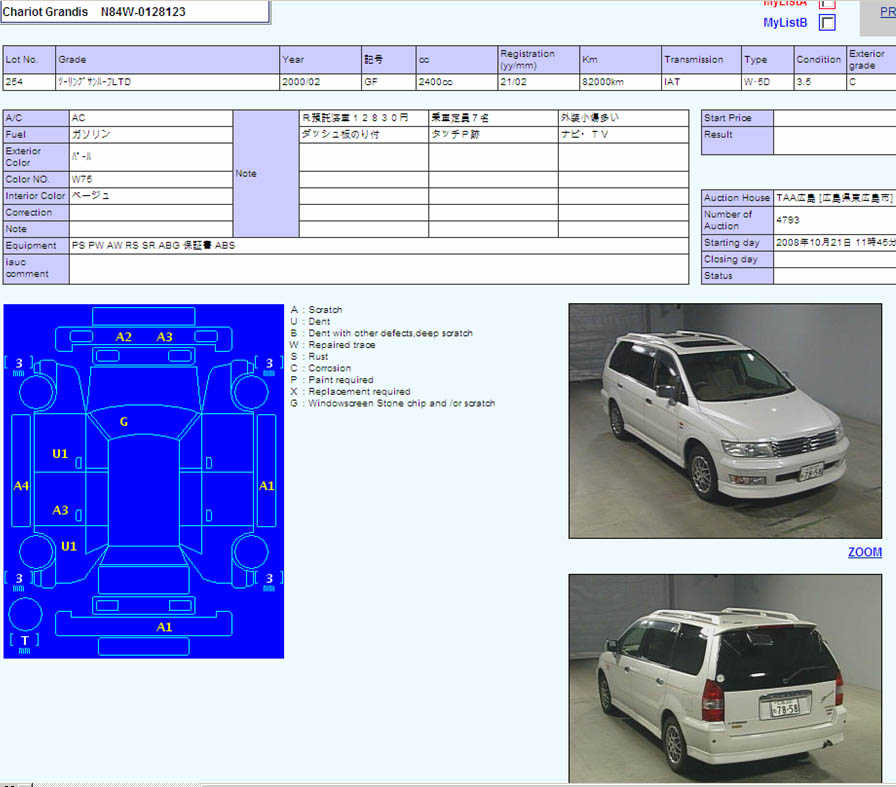Click the Fuel row label

[15, 134]
